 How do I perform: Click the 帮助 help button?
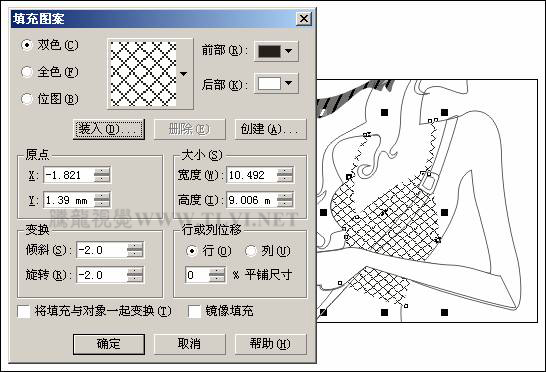(x=271, y=344)
